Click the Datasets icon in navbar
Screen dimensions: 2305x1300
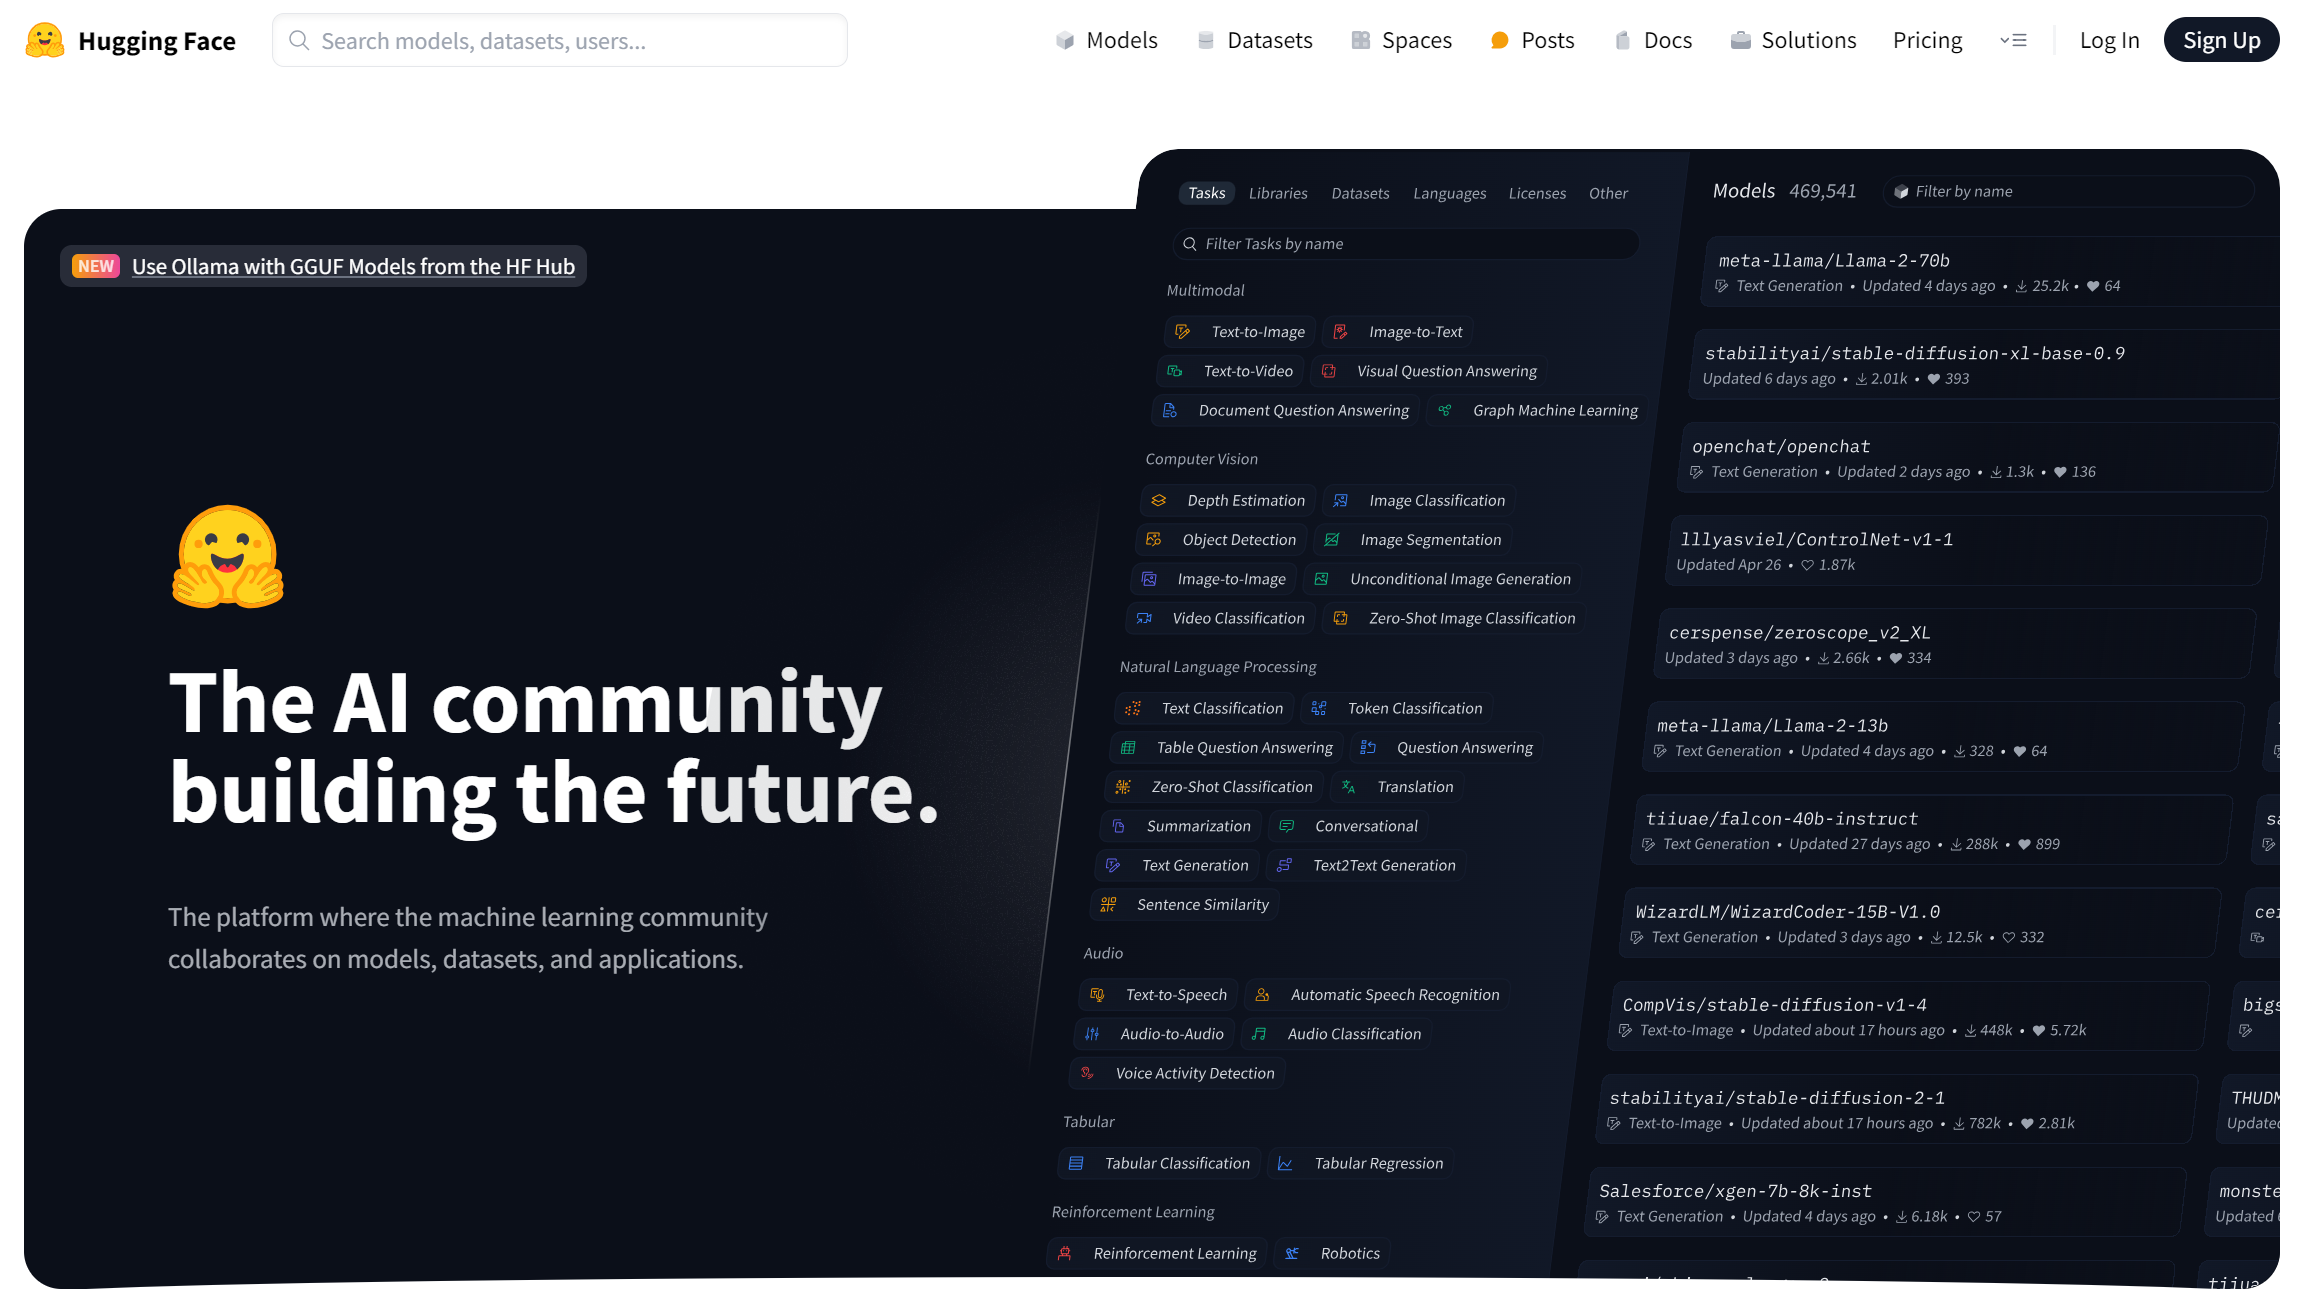pyautogui.click(x=1206, y=40)
